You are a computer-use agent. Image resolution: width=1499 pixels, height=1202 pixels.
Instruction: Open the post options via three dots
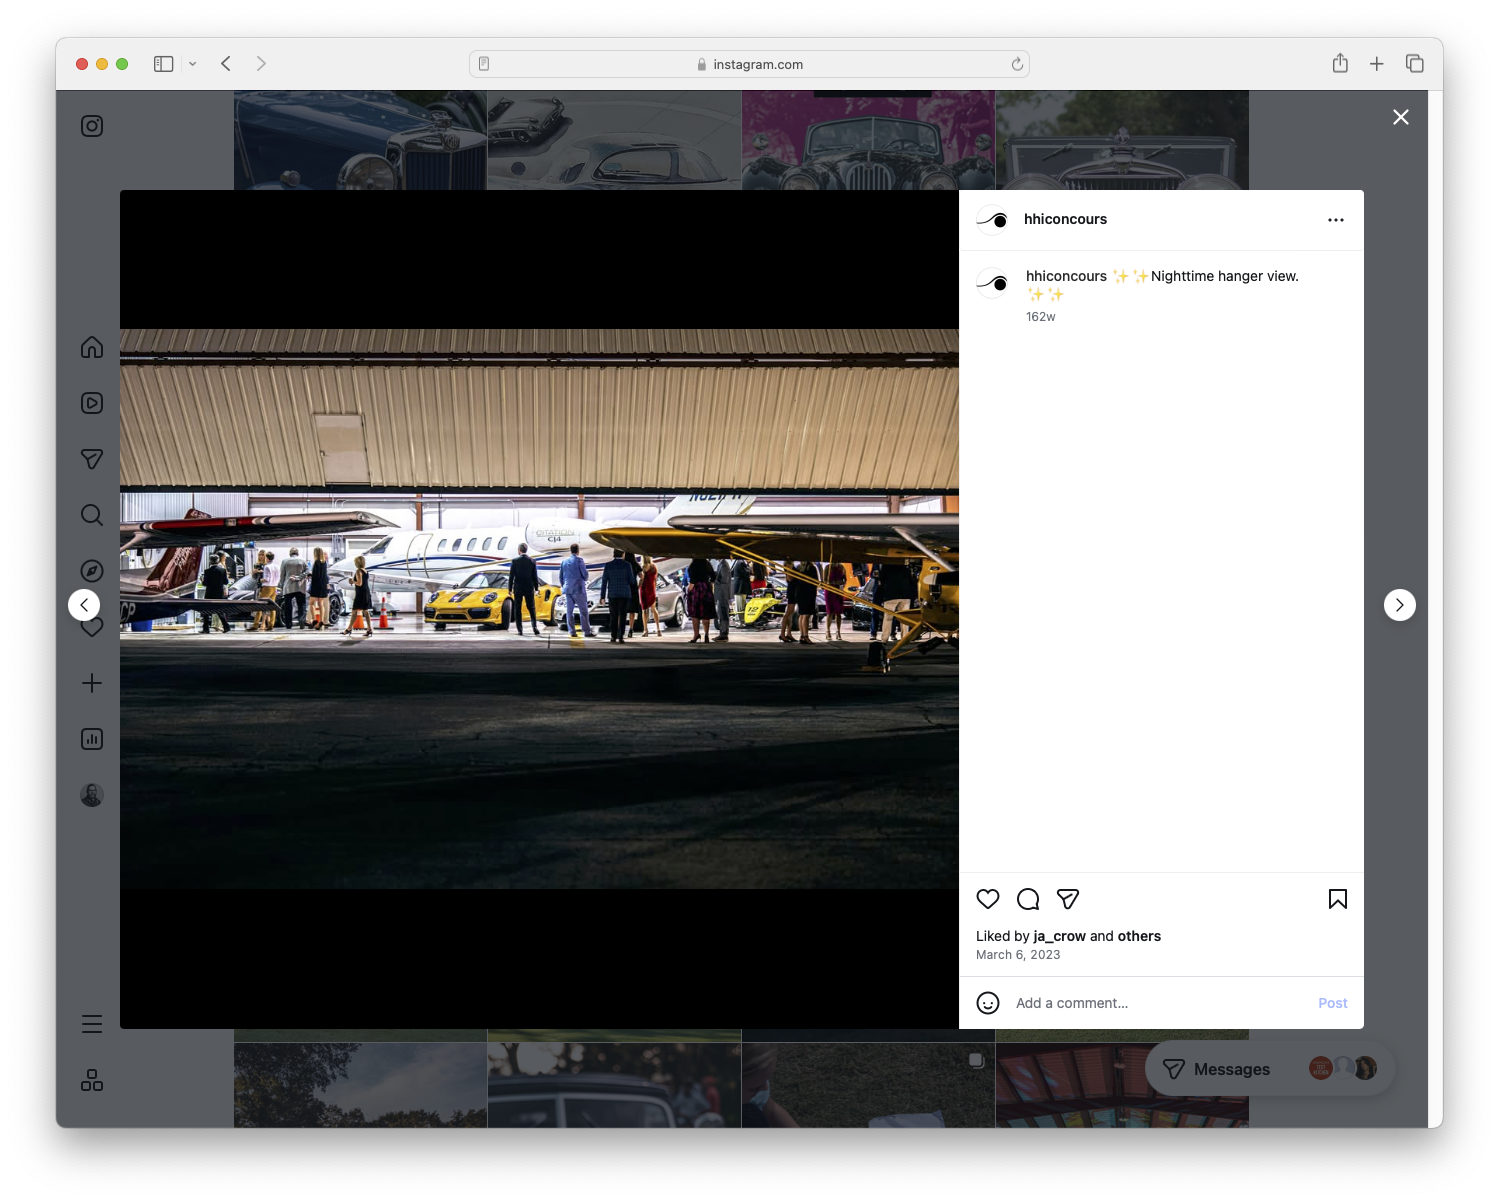[1336, 219]
